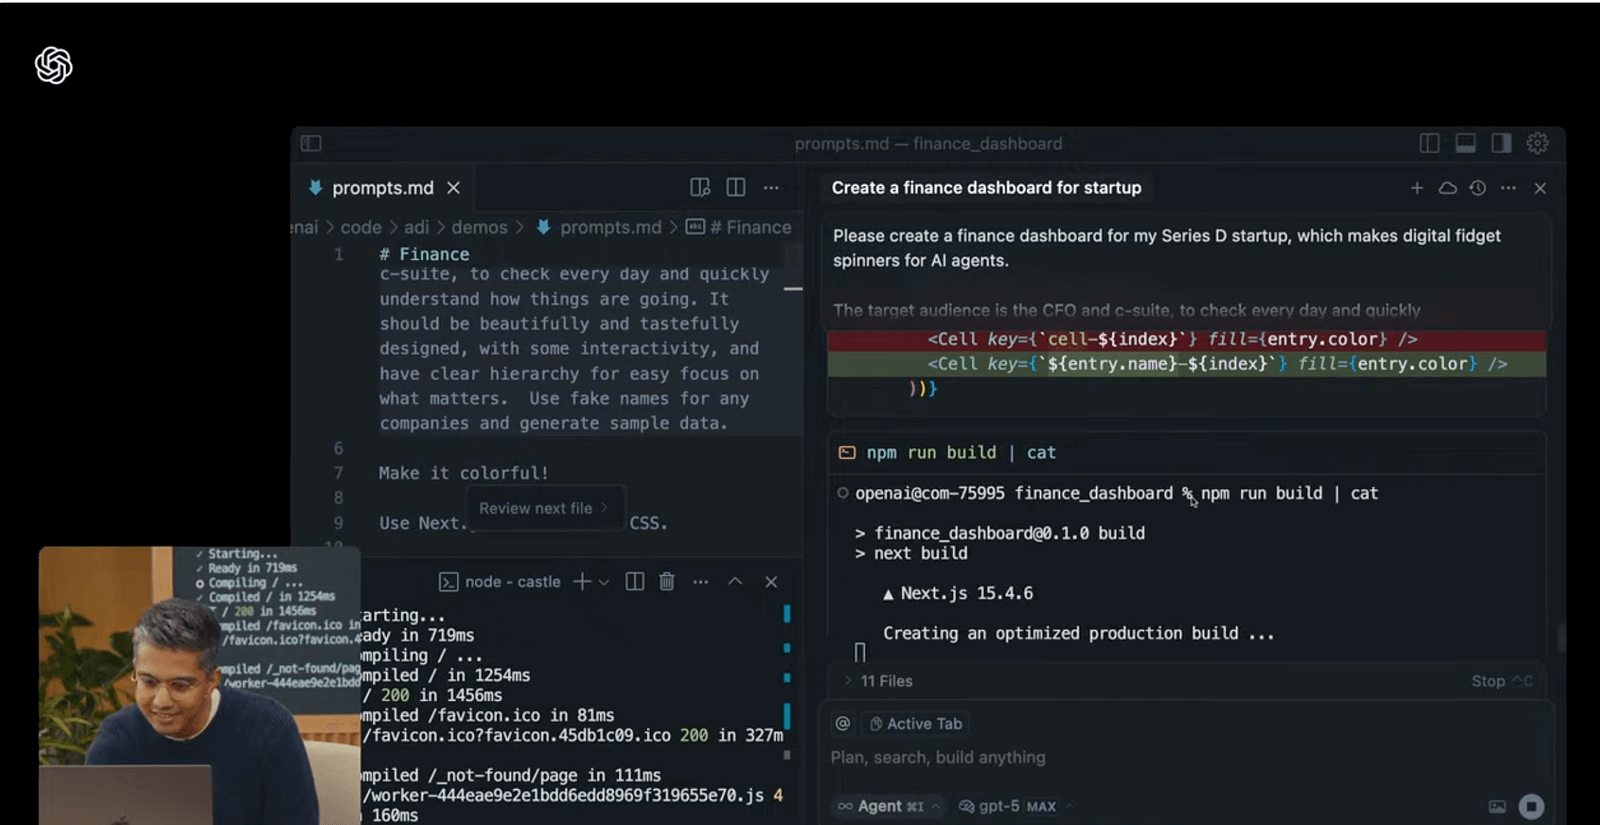Click 'Stop' to cancel the running command
Screen dimensions: 1600x825
click(1501, 681)
